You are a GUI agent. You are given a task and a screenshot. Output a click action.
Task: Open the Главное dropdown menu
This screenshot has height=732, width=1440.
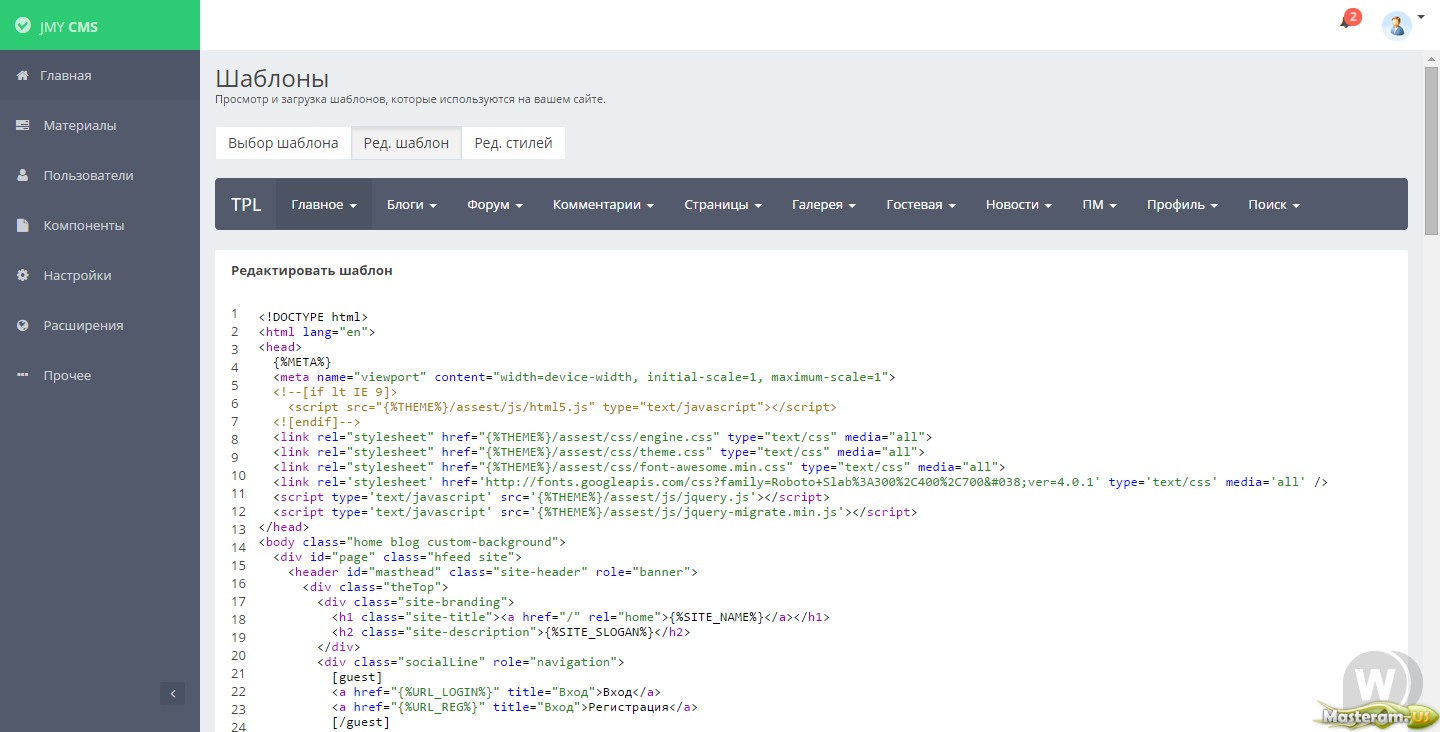[x=324, y=204]
